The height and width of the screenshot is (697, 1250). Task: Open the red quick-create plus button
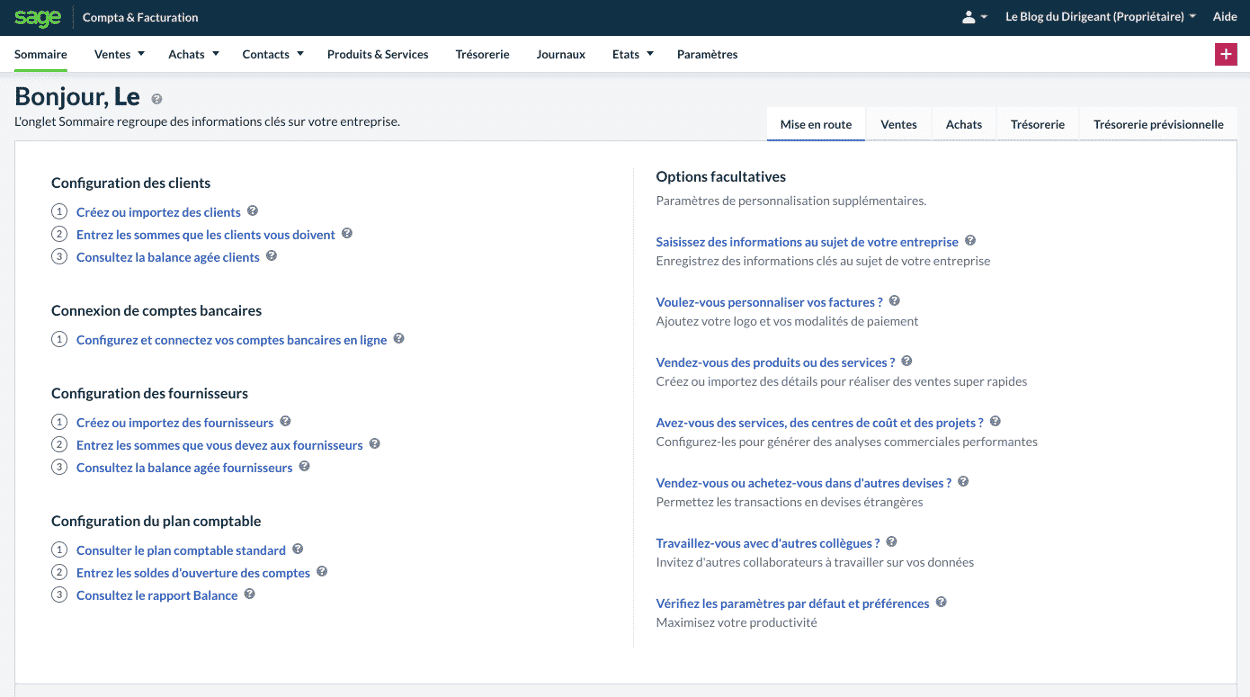(1226, 54)
